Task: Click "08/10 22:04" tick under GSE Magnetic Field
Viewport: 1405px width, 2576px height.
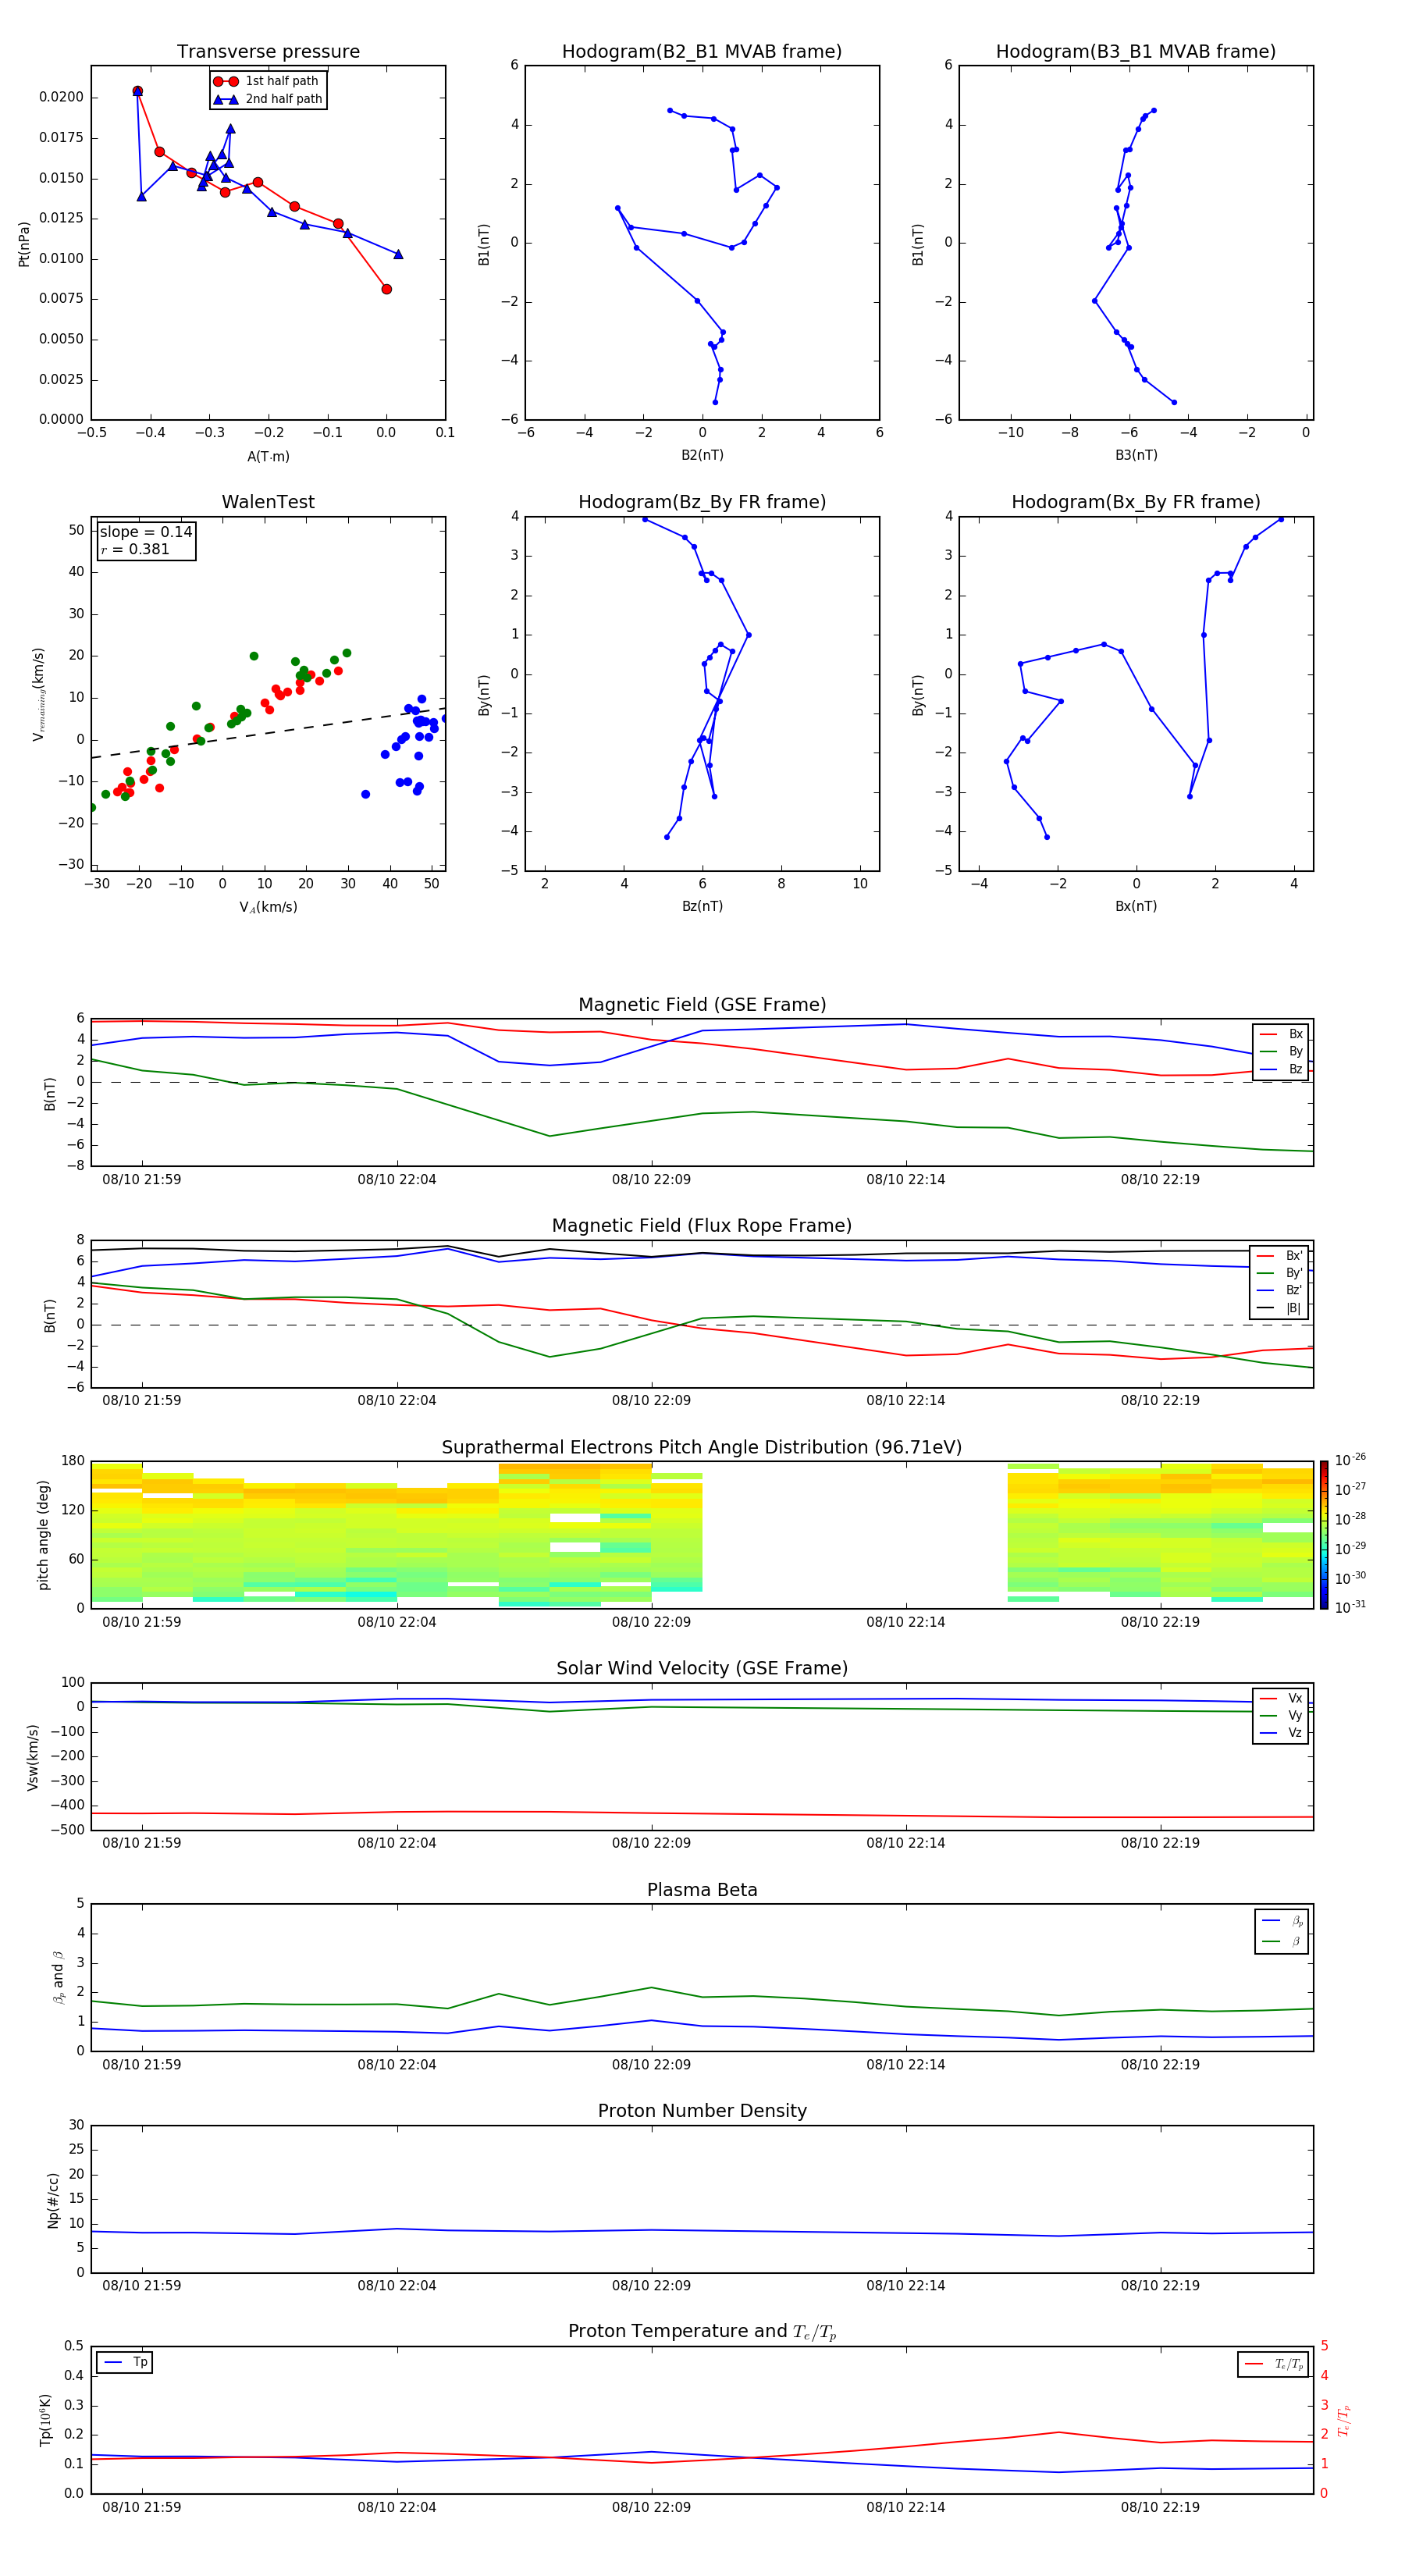Action: pyautogui.click(x=397, y=1180)
